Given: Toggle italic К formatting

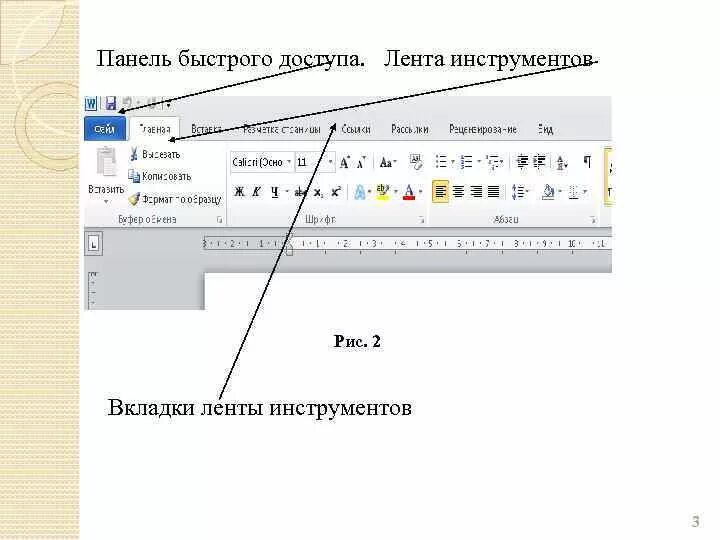Looking at the screenshot, I should (x=256, y=192).
